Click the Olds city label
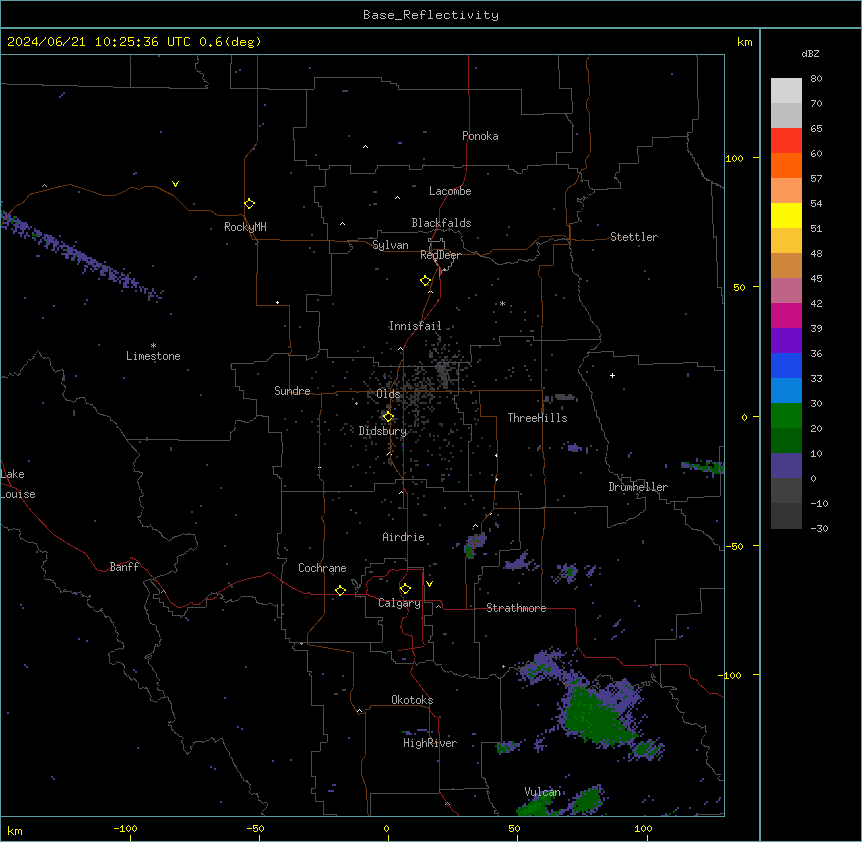Screen dimensions: 862x842 388,394
